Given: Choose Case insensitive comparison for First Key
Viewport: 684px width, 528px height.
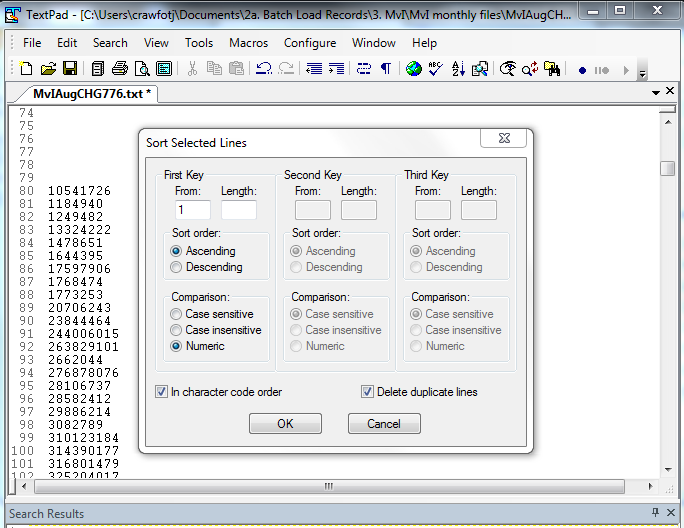Looking at the screenshot, I should point(177,330).
